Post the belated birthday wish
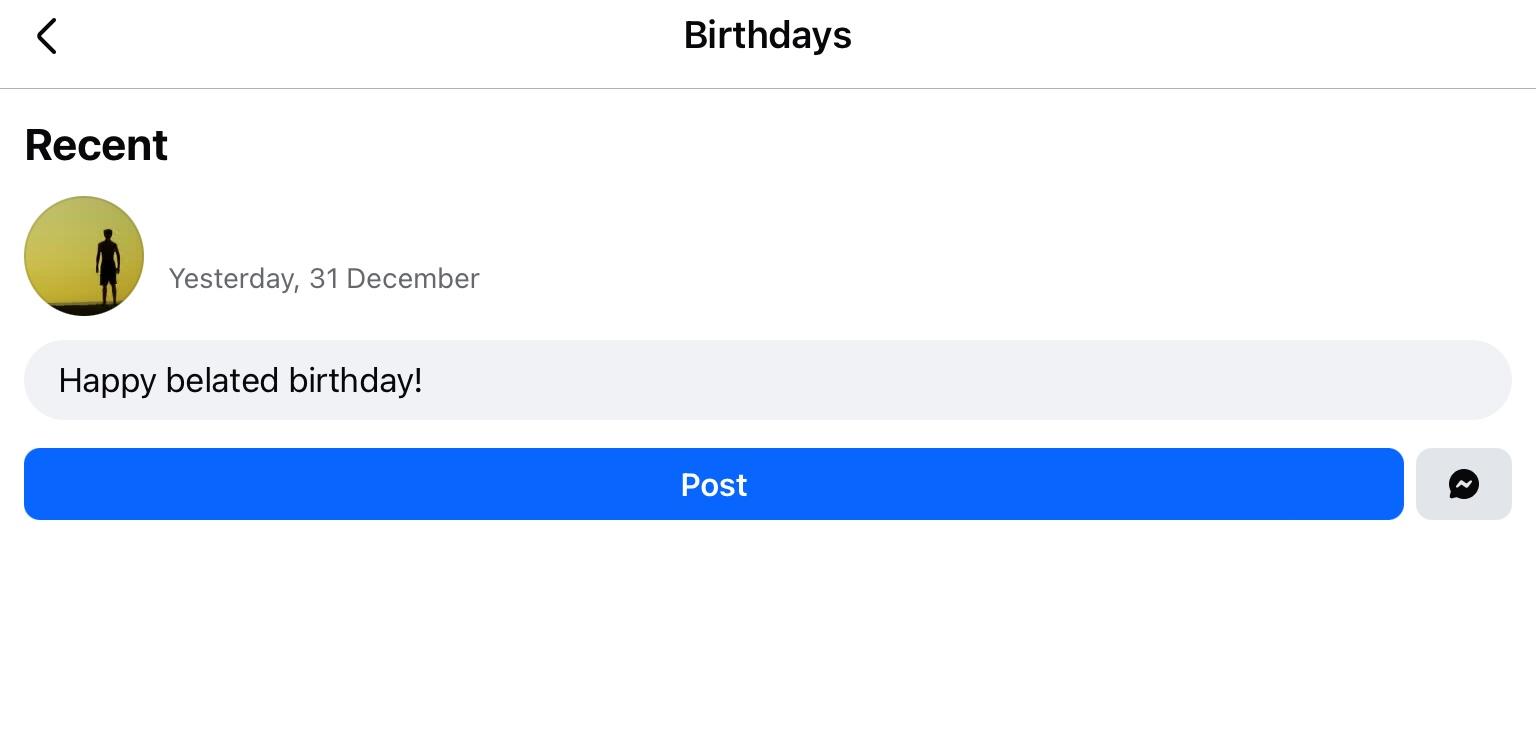 pyautogui.click(x=713, y=484)
